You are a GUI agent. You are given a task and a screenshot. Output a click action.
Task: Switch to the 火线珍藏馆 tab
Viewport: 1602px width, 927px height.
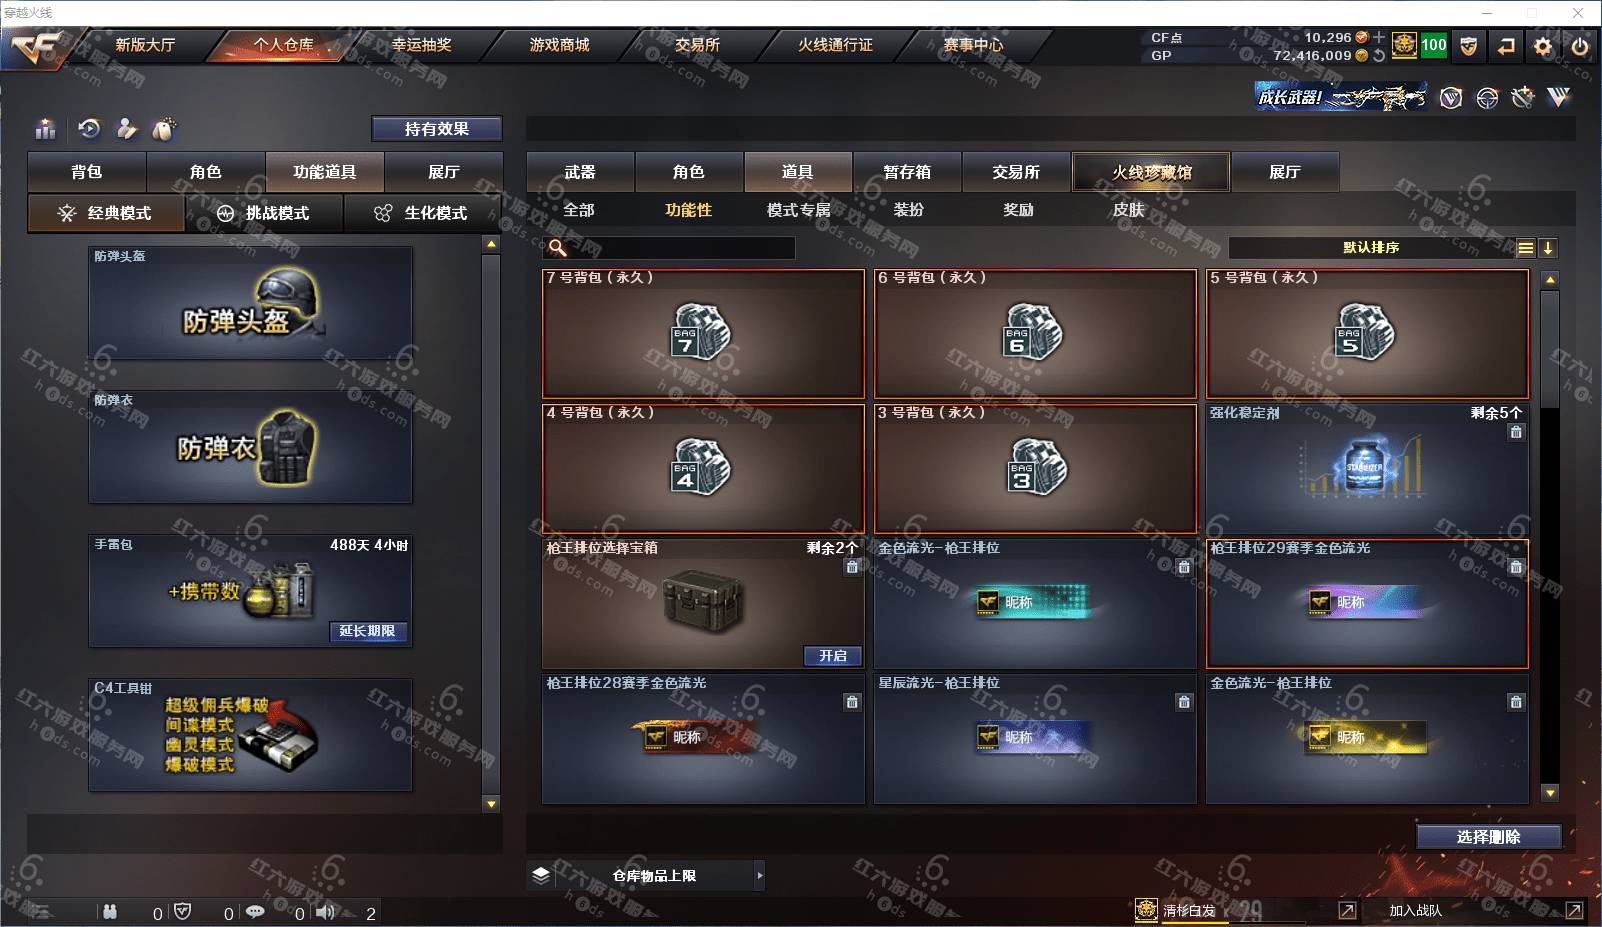tap(1151, 172)
